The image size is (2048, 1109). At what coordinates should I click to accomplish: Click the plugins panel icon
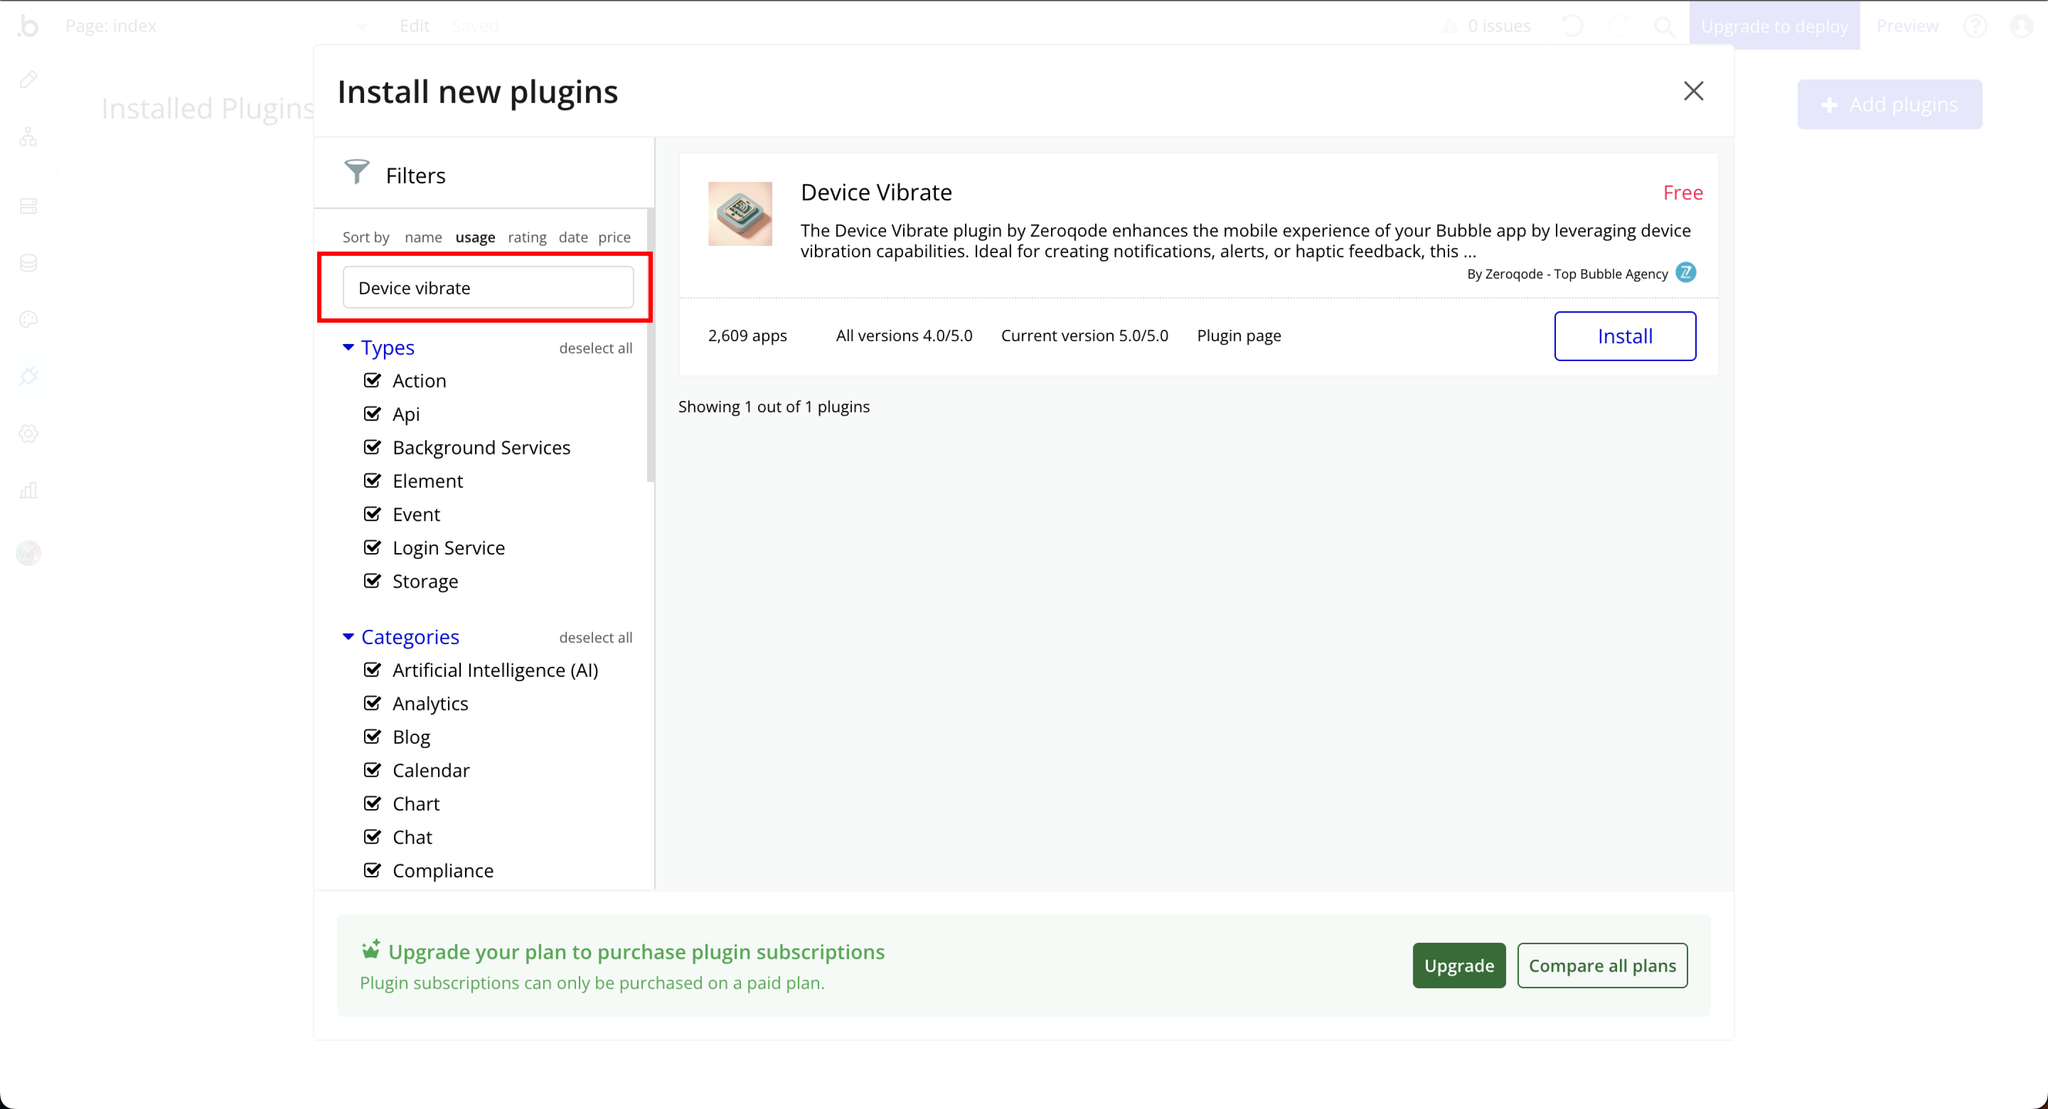point(30,377)
